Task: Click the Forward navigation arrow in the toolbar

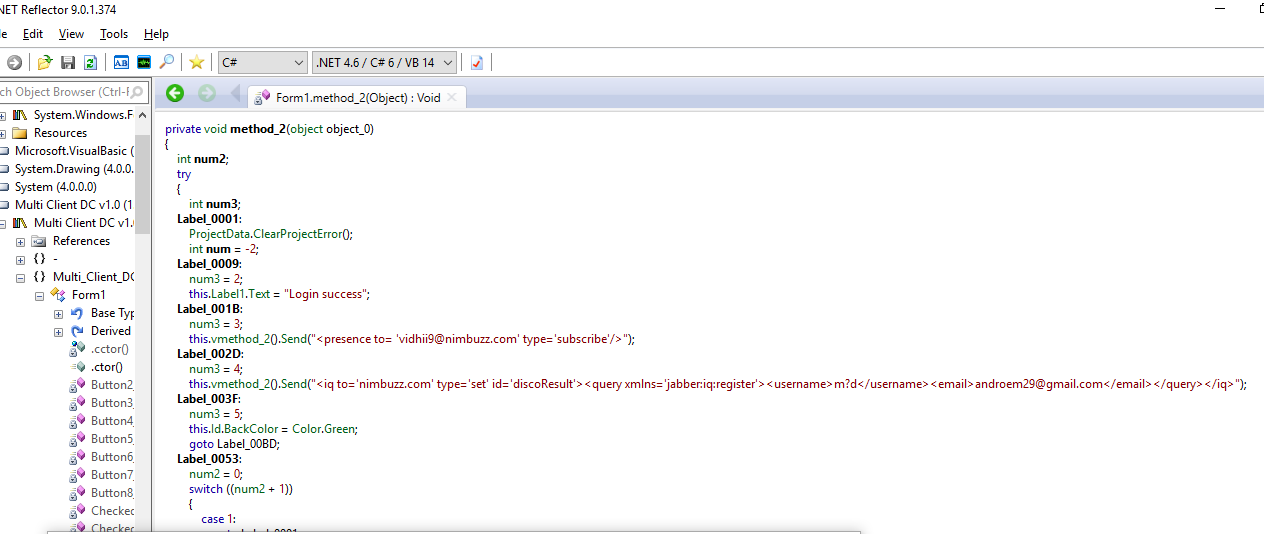Action: [14, 62]
